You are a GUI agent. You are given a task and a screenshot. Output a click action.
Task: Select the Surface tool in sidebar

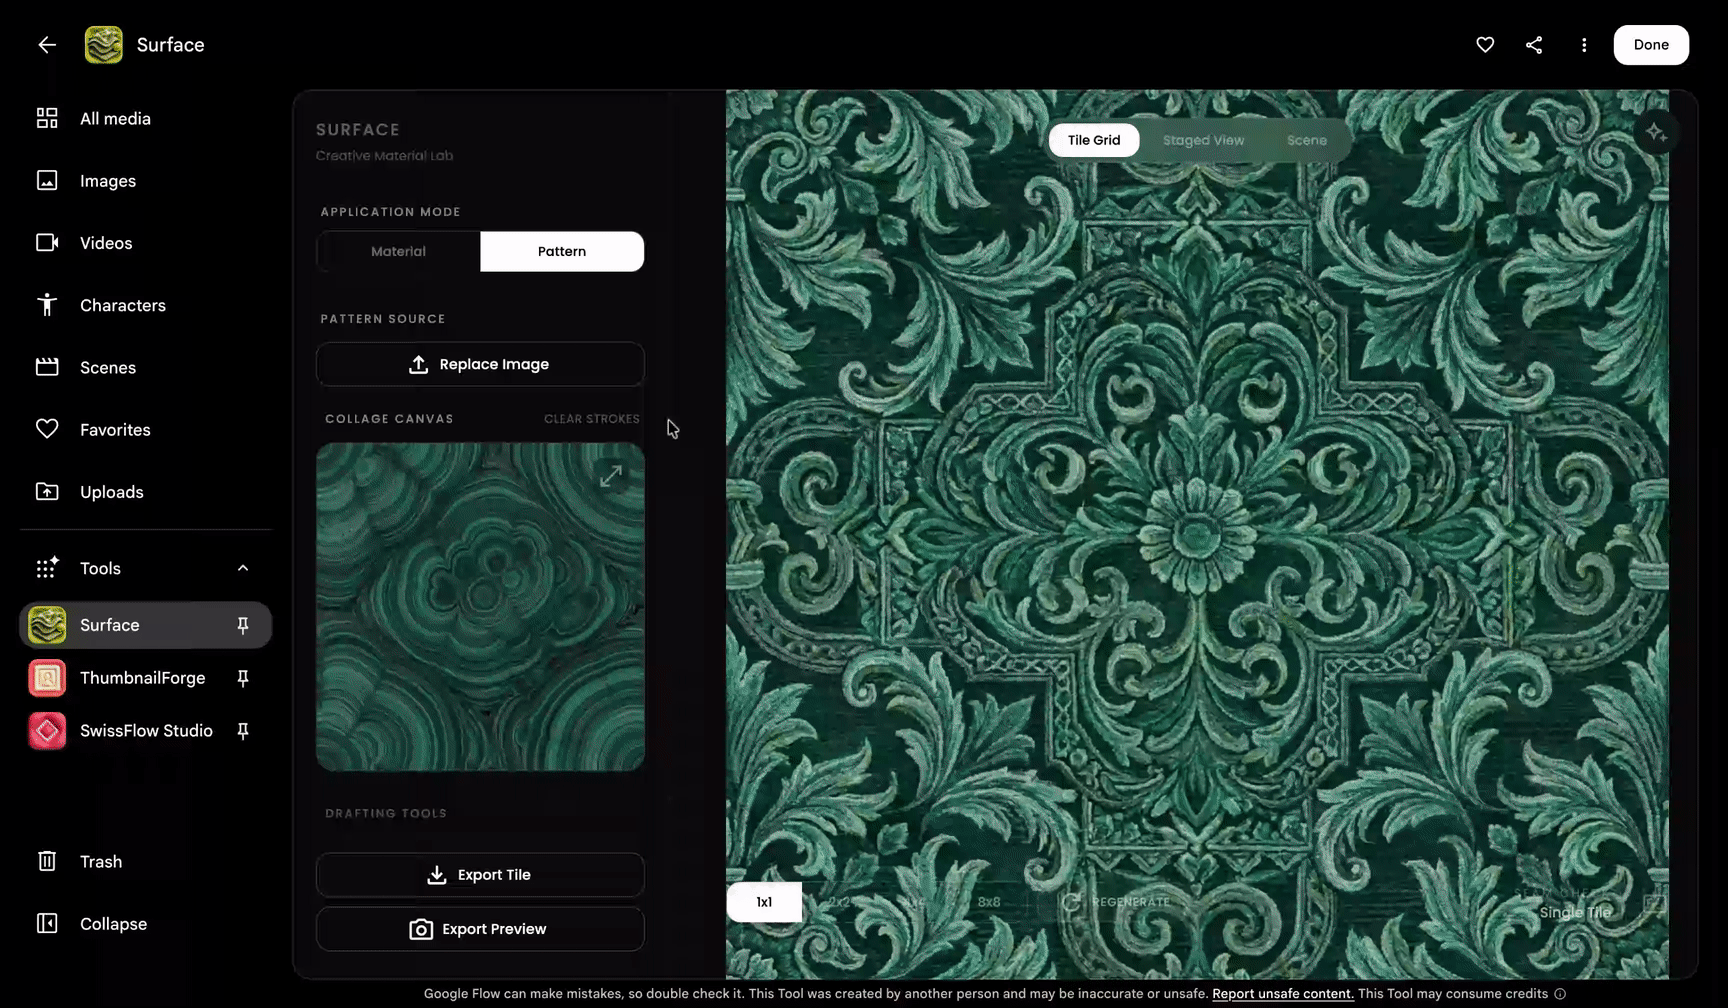146,625
